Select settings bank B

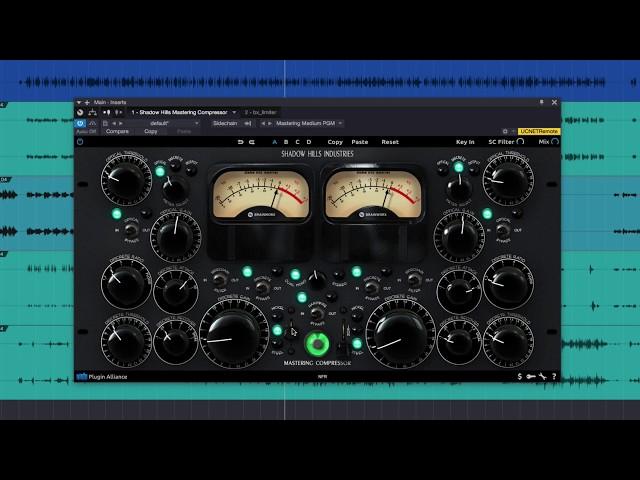coord(286,142)
